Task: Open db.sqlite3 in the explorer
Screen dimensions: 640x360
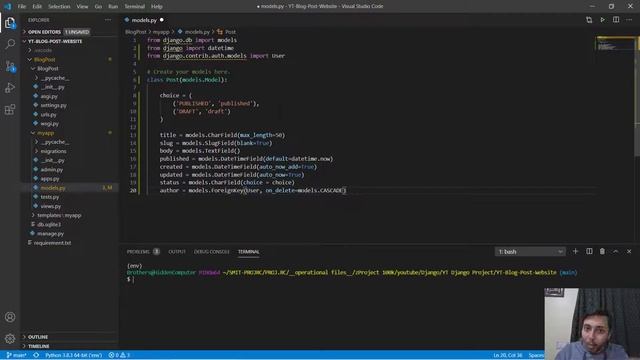Action: click(x=49, y=224)
